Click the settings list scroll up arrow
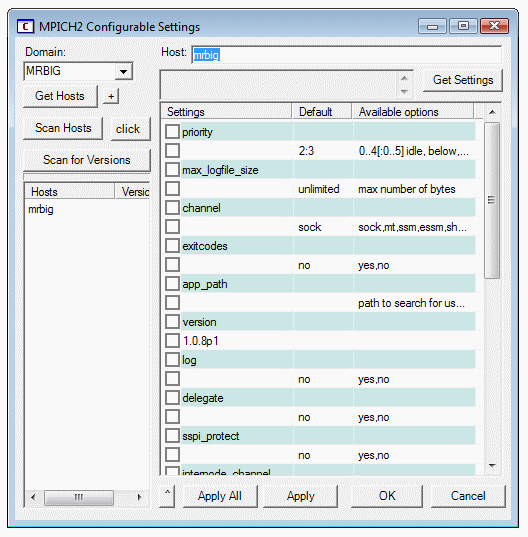Image resolution: width=528 pixels, height=537 pixels. (492, 112)
